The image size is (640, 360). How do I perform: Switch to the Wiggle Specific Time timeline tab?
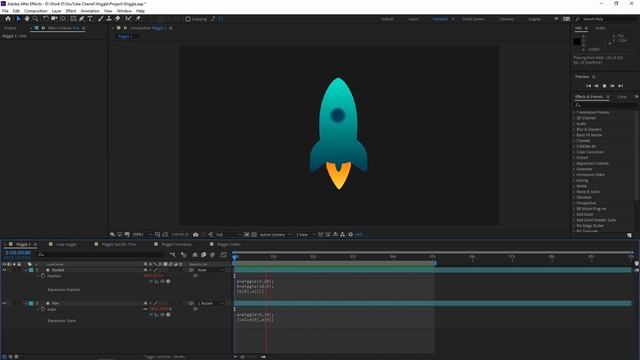click(x=119, y=244)
